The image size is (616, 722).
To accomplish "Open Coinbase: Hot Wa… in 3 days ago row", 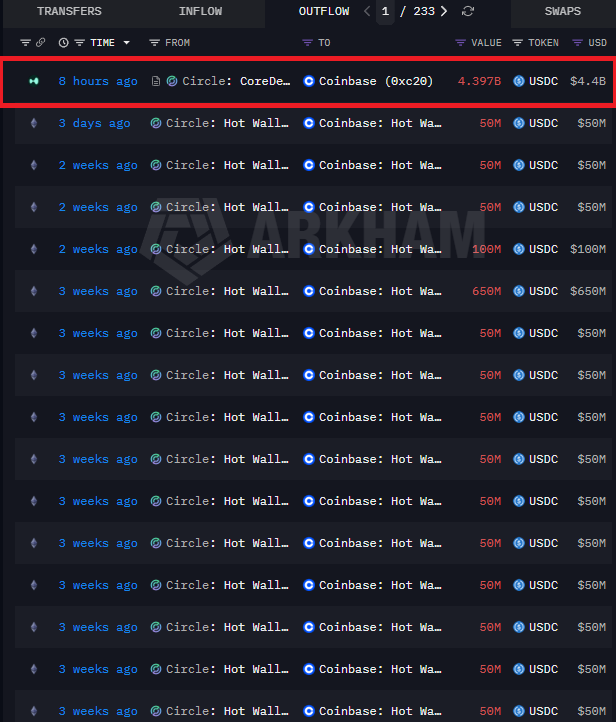I will pyautogui.click(x=380, y=123).
